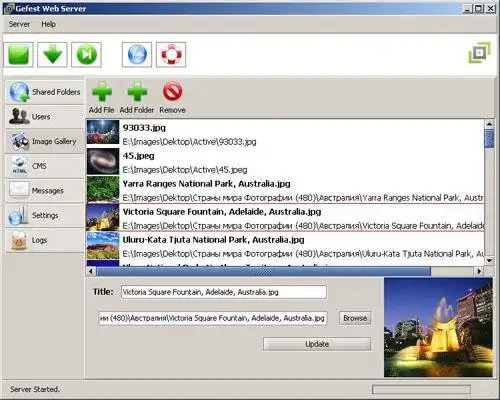Viewport: 500px width, 400px height.
Task: Click the horizontal scrollbar thumb
Action: [x=263, y=271]
